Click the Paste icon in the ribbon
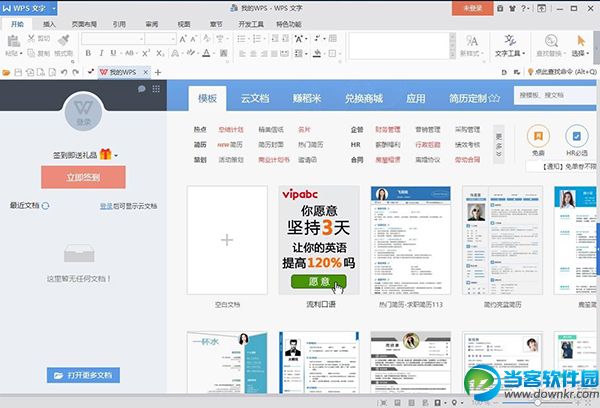 pos(13,41)
